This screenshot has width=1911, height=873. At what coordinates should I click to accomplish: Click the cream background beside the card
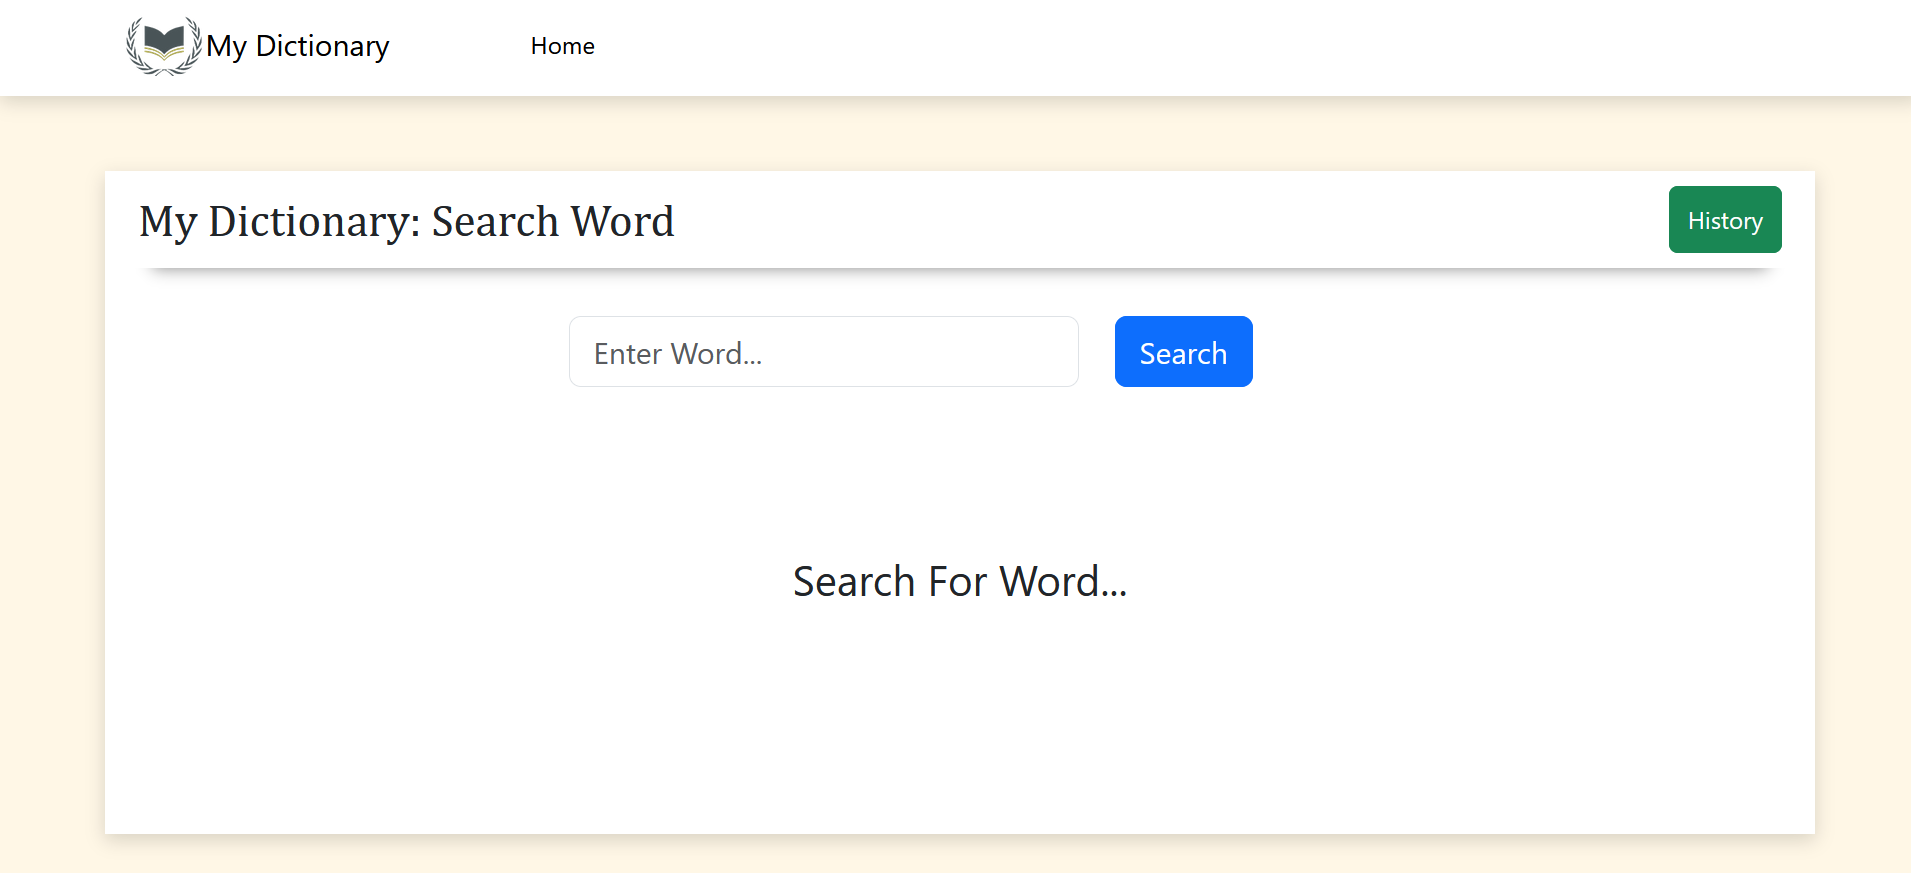tap(52, 500)
